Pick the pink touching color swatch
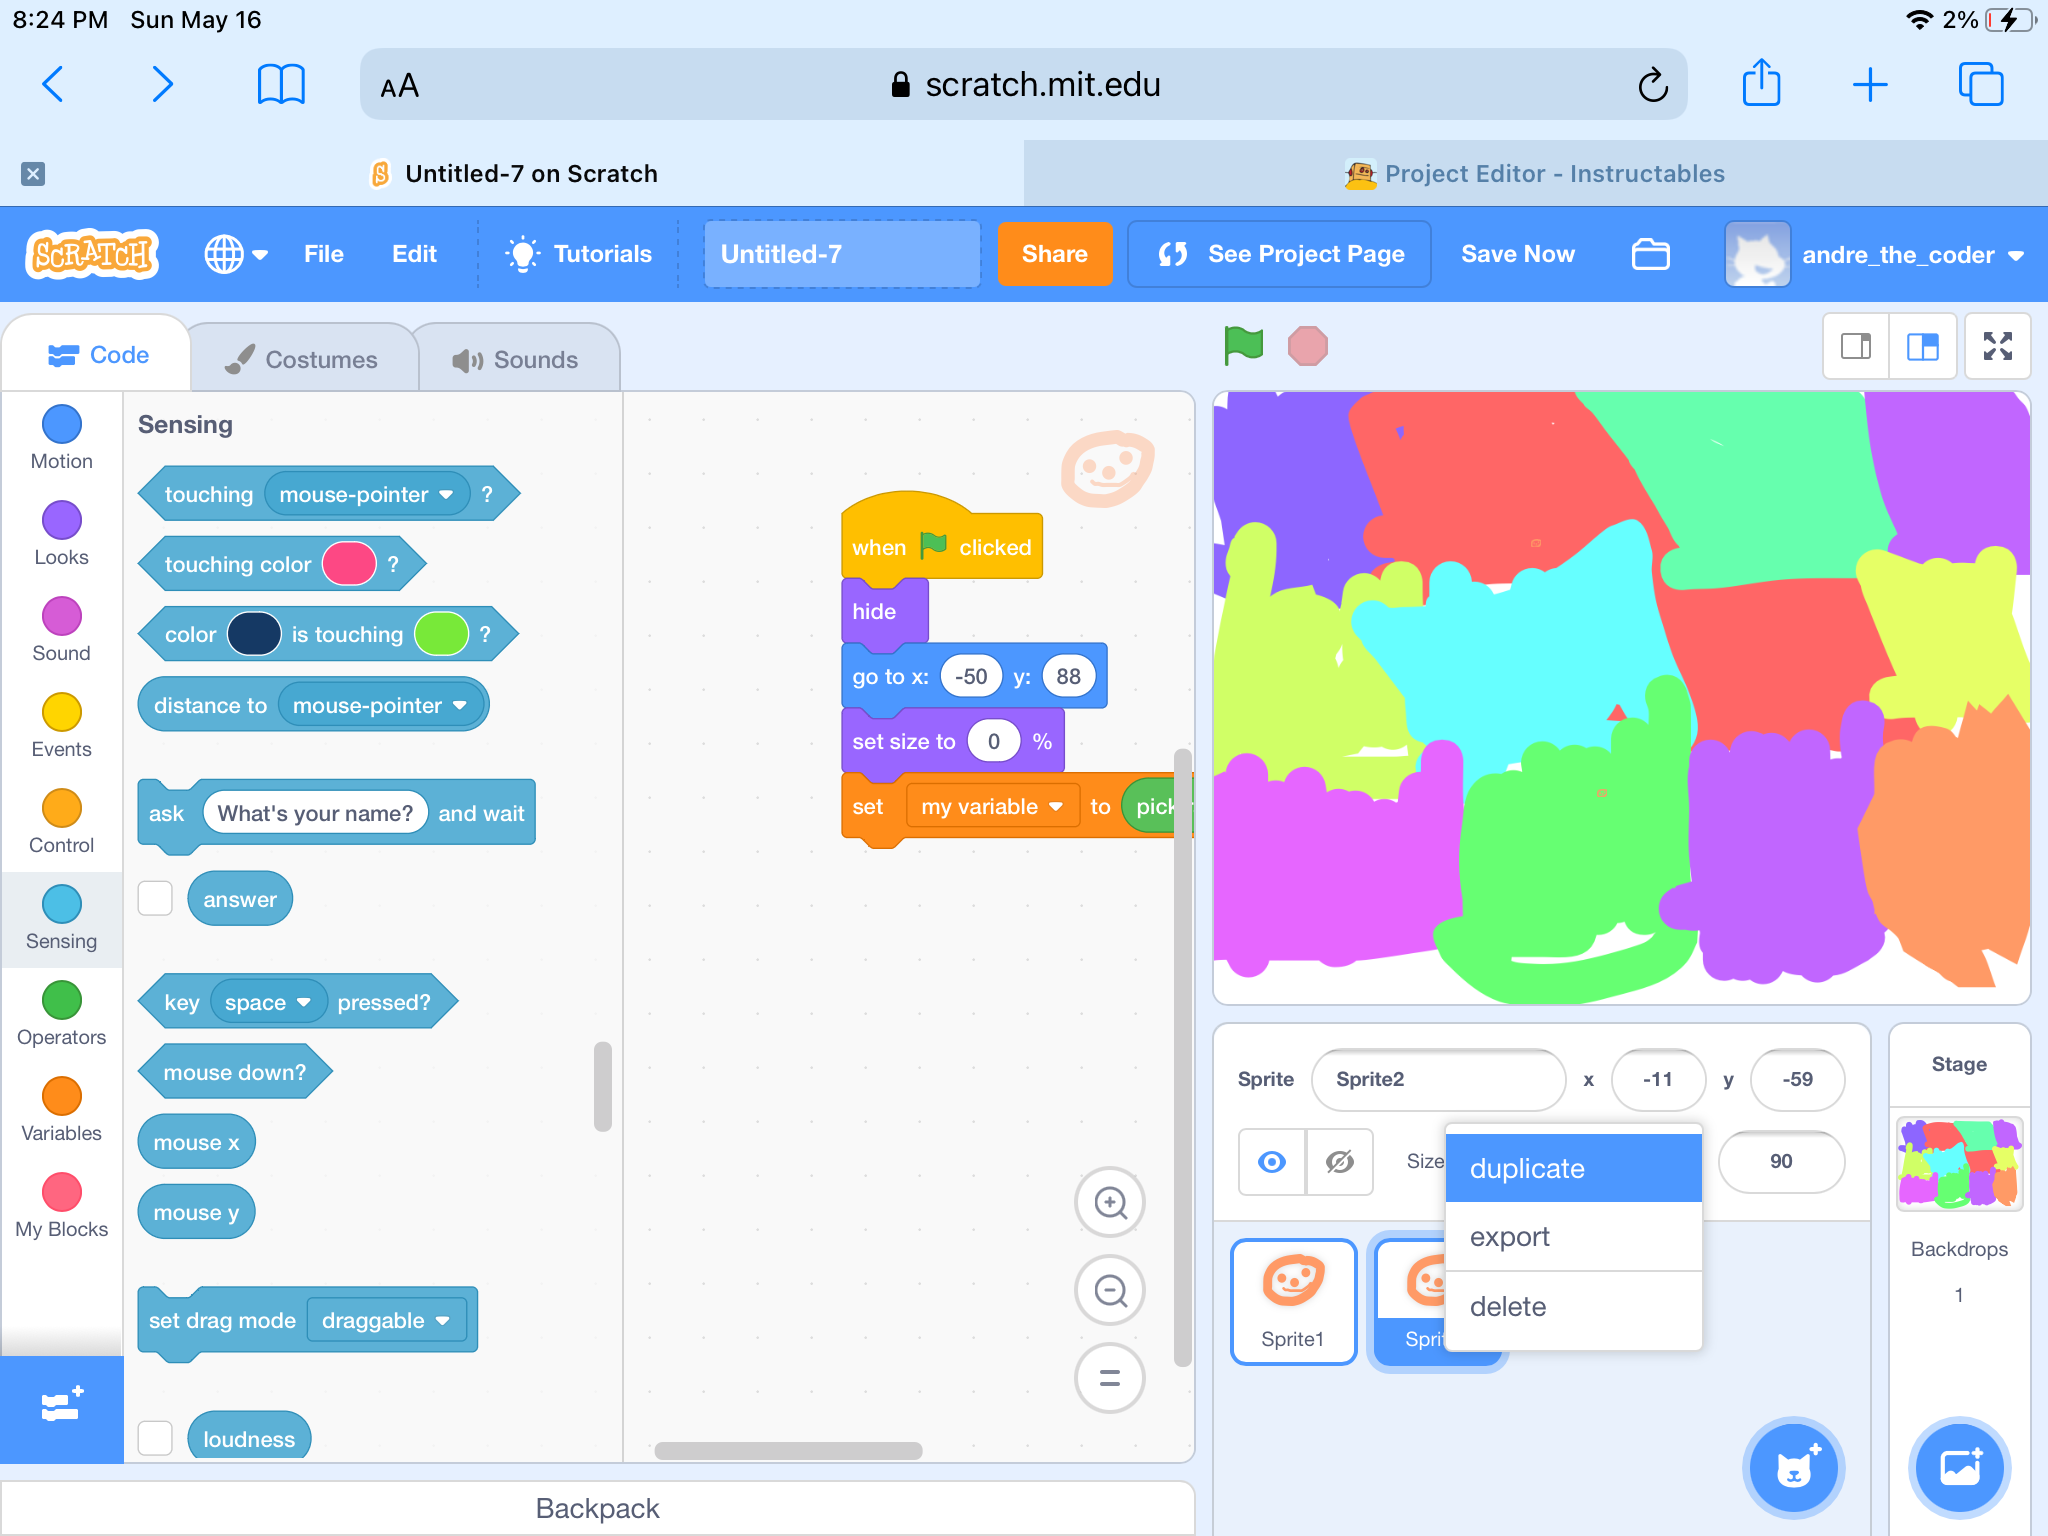 [x=349, y=563]
